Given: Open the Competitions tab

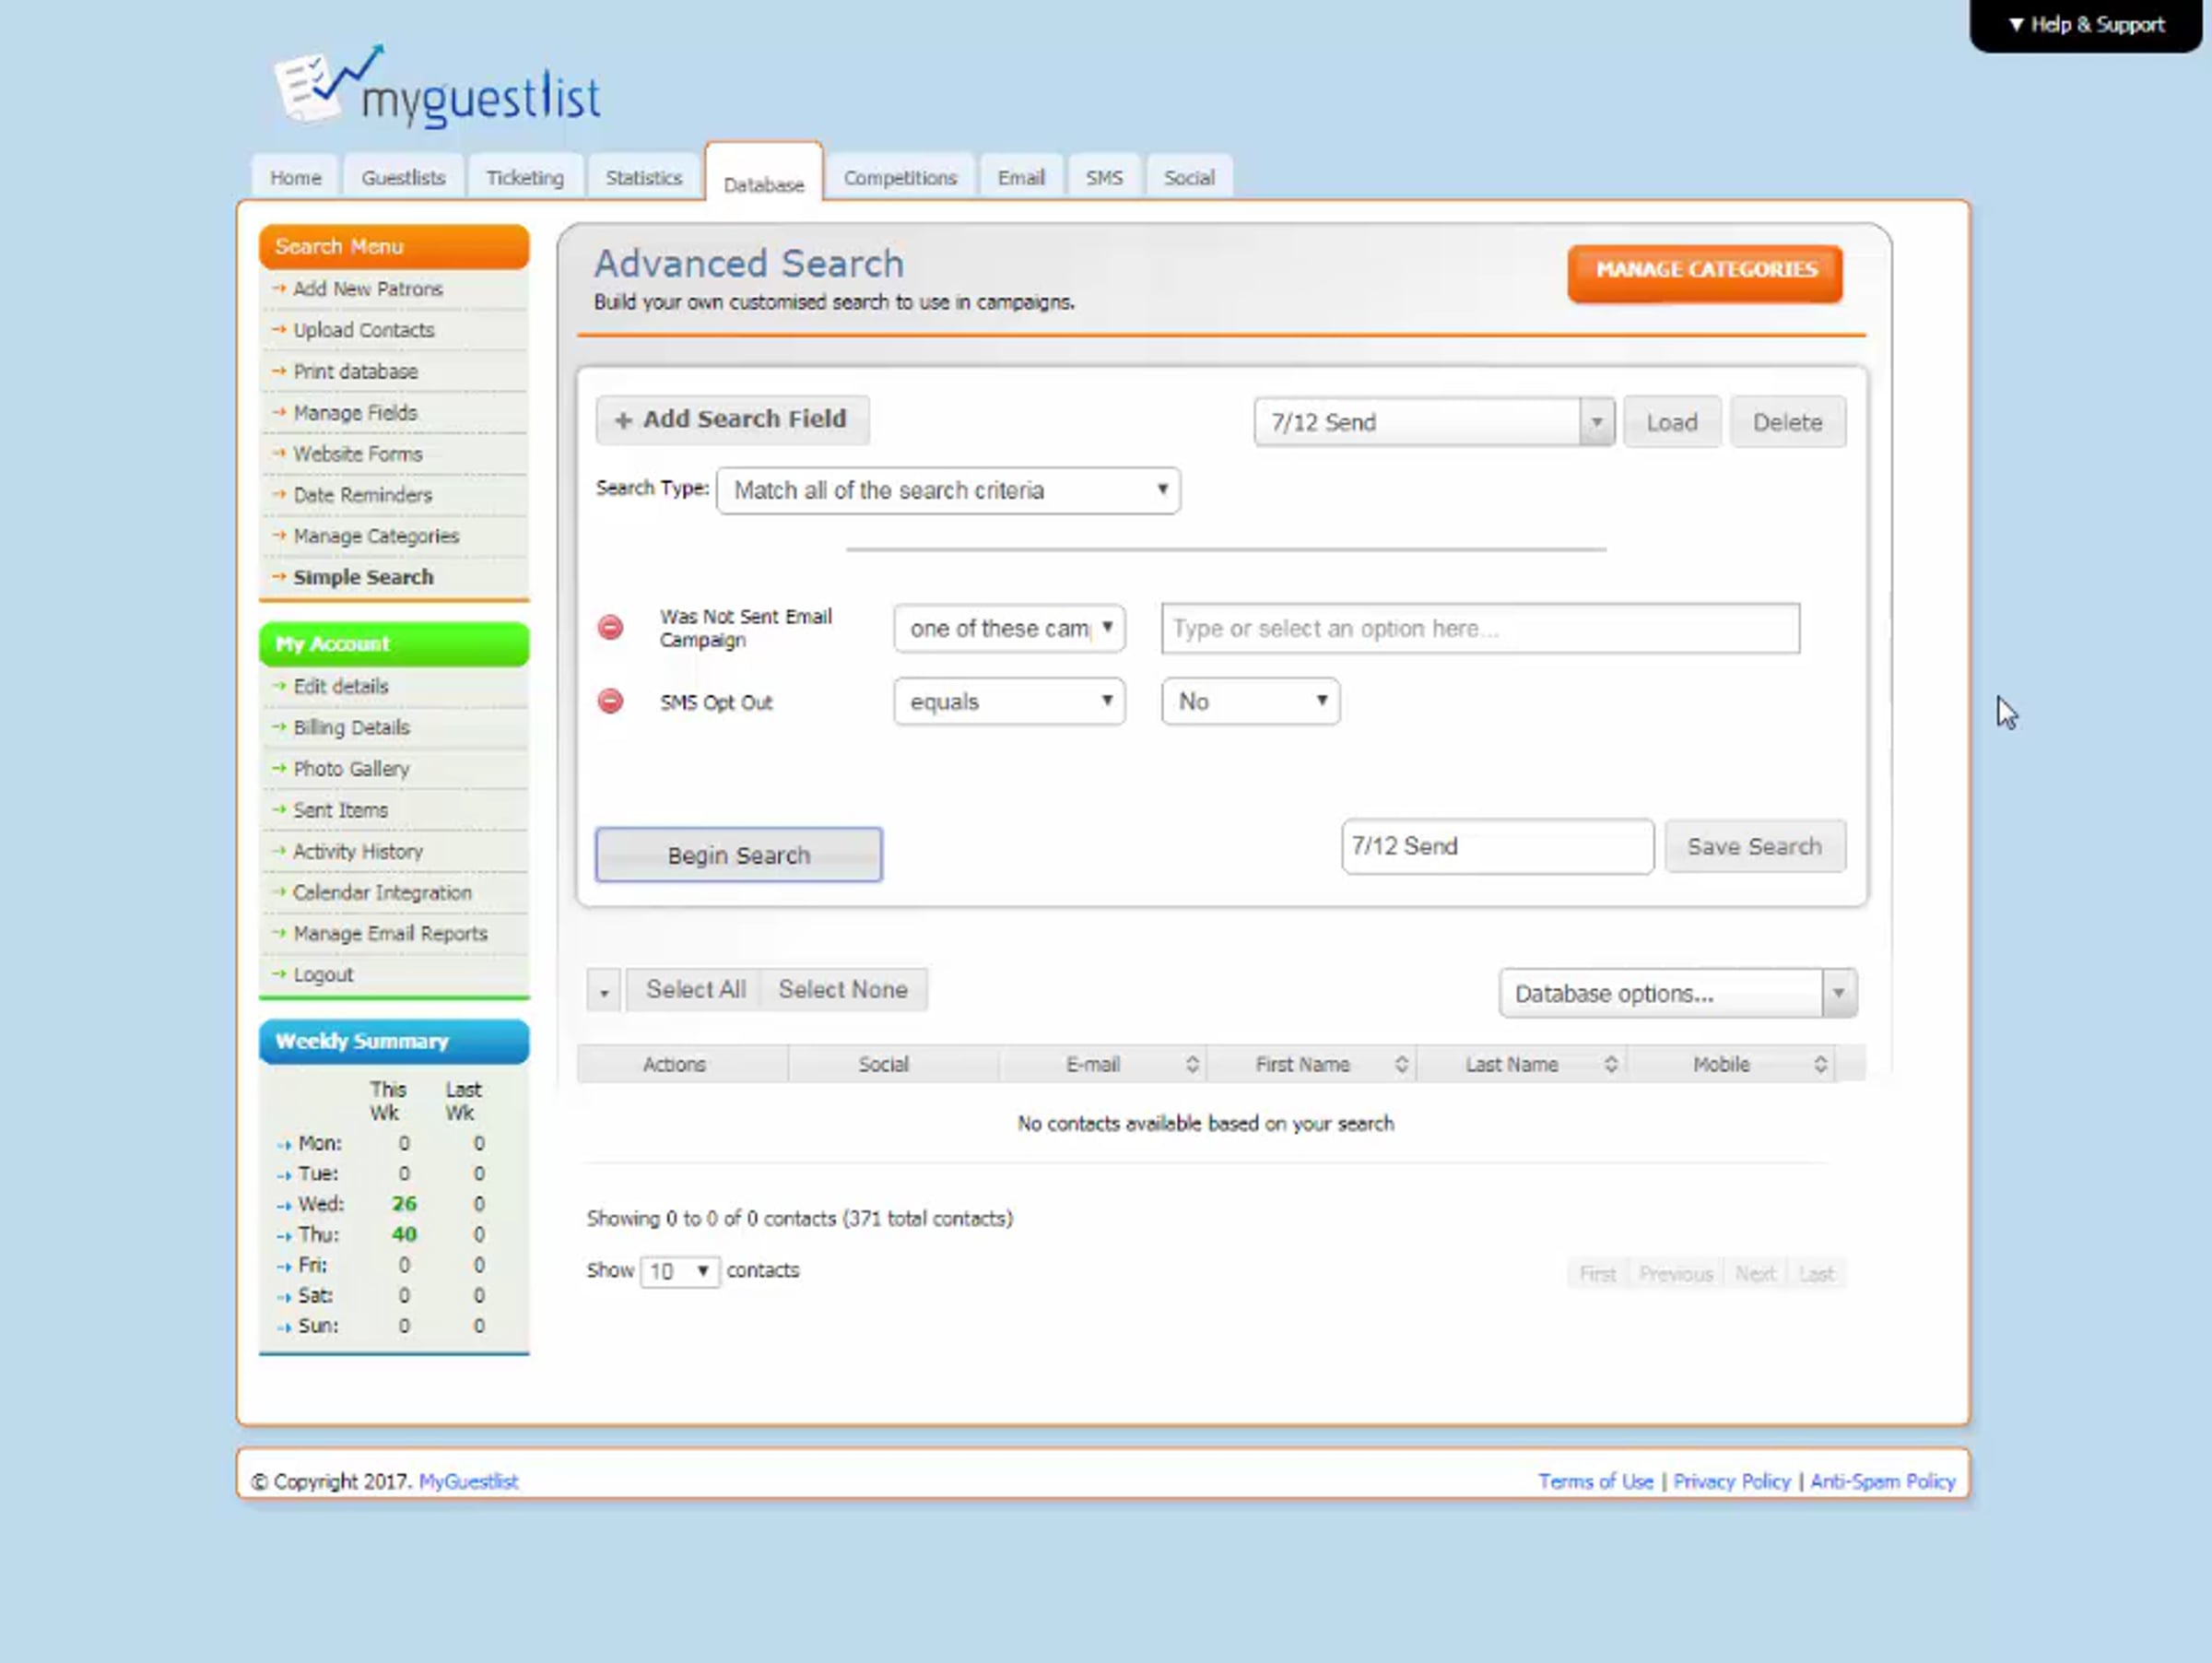Looking at the screenshot, I should coord(899,178).
